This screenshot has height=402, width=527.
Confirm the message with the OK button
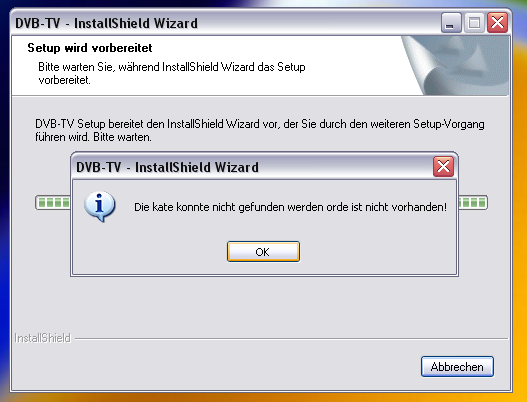coord(263,251)
